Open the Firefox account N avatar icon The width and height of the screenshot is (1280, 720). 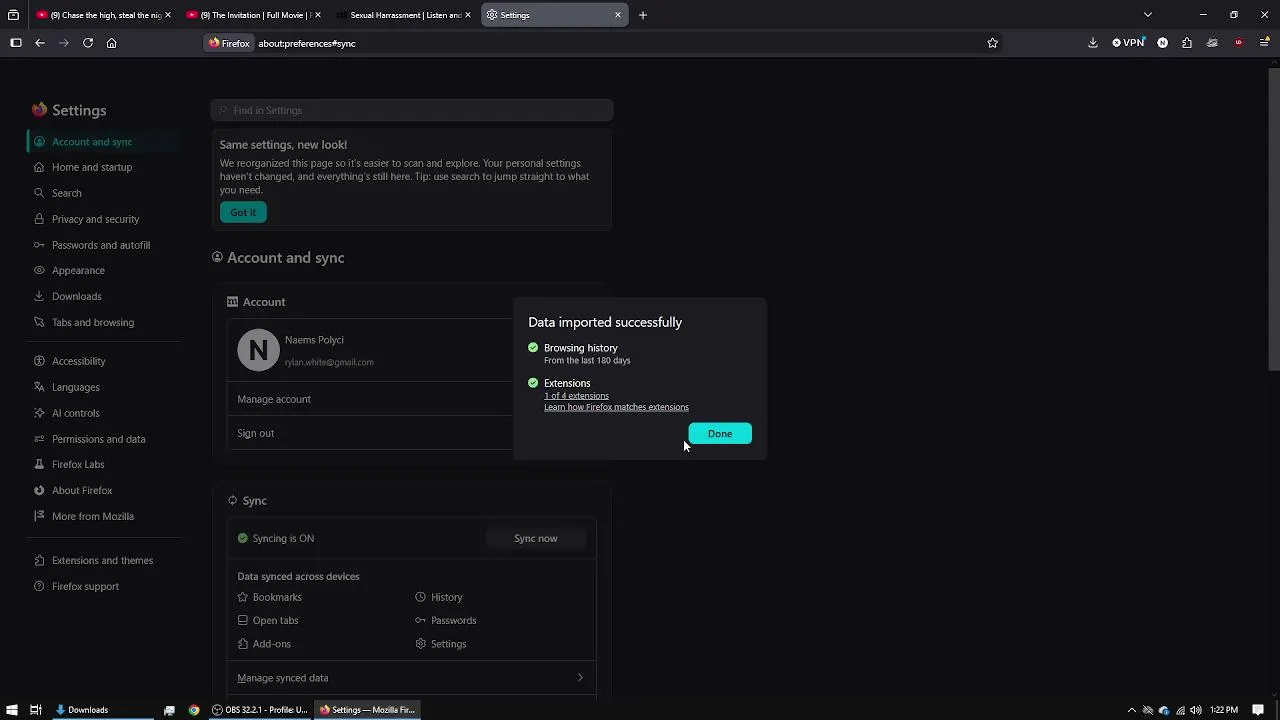tap(1162, 43)
